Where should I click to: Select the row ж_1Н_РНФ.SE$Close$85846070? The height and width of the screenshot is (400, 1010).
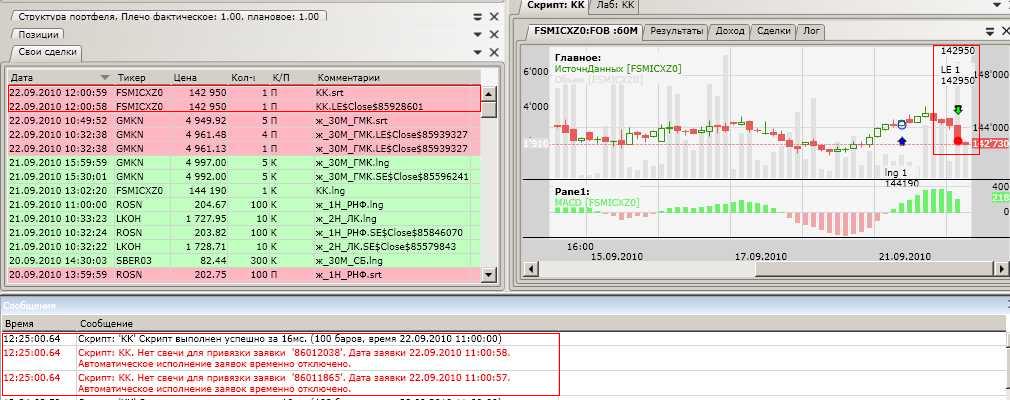(x=244, y=233)
